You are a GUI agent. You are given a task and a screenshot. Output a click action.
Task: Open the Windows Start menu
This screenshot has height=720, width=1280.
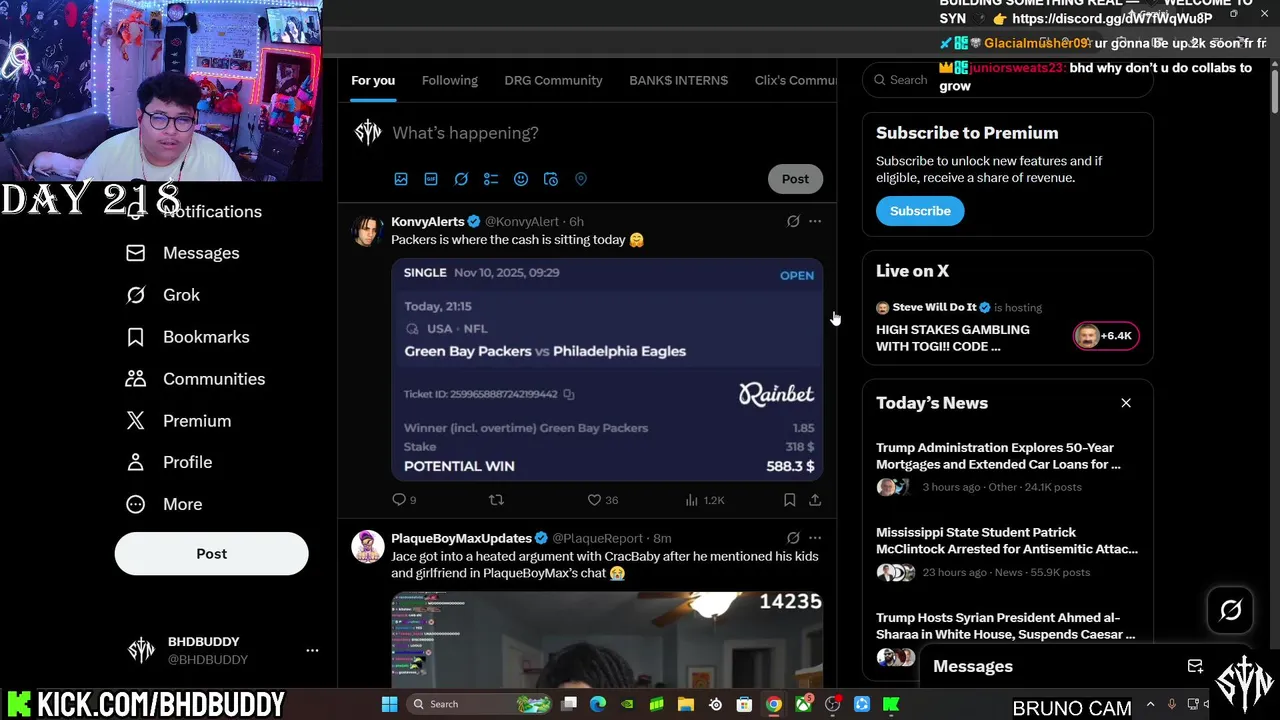[x=389, y=704]
